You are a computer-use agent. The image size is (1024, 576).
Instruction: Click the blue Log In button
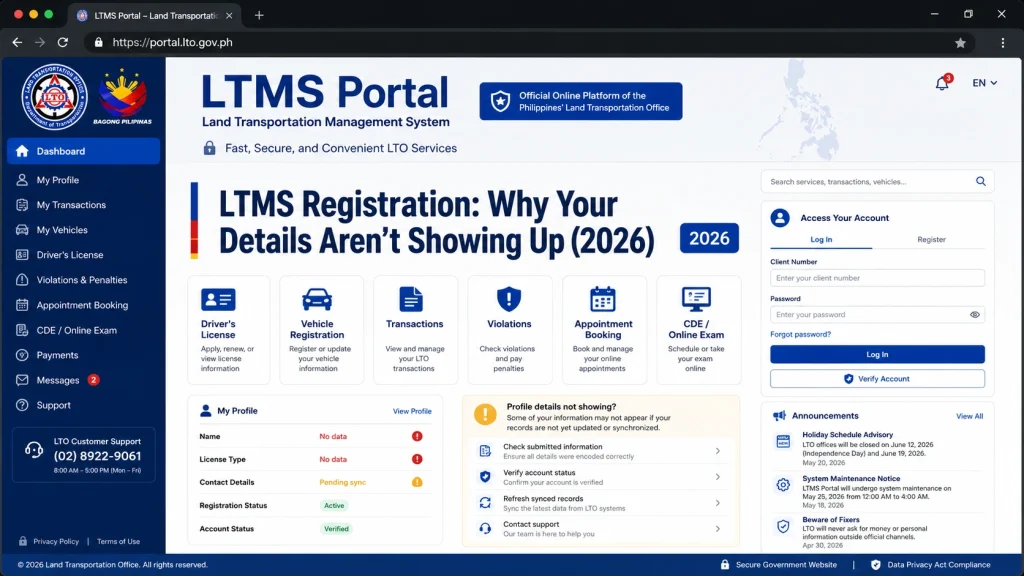[x=877, y=355]
